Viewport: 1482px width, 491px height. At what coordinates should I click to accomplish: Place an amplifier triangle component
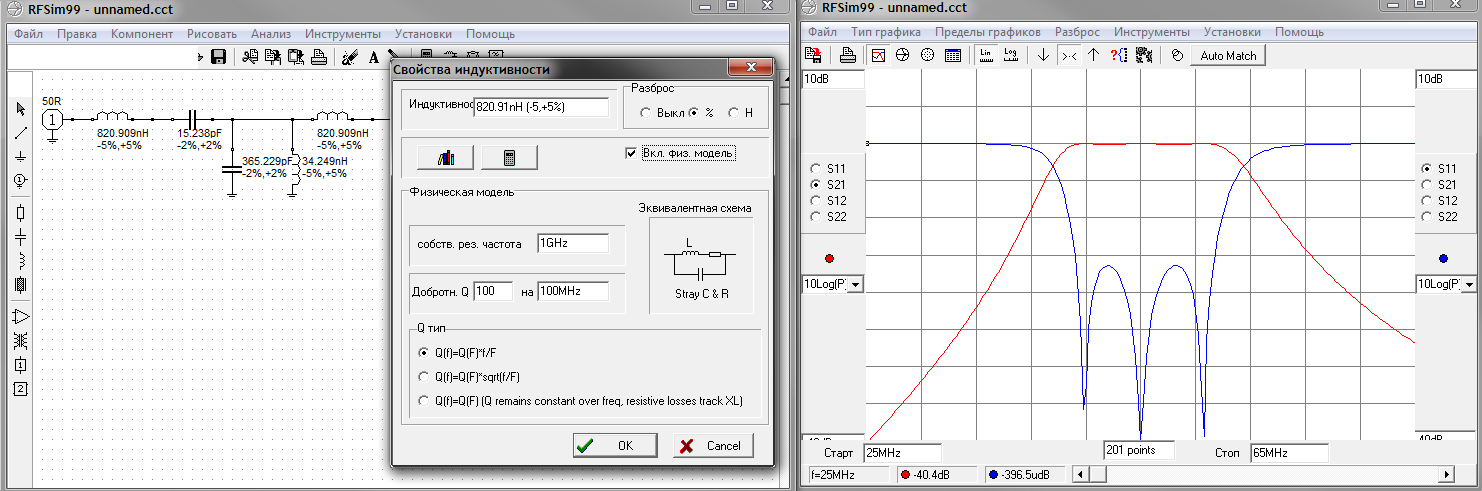[x=20, y=316]
